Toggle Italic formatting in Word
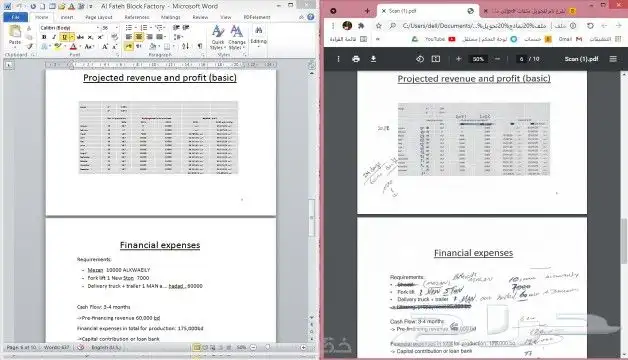Viewport: 628px width, 360px height. coord(54,37)
